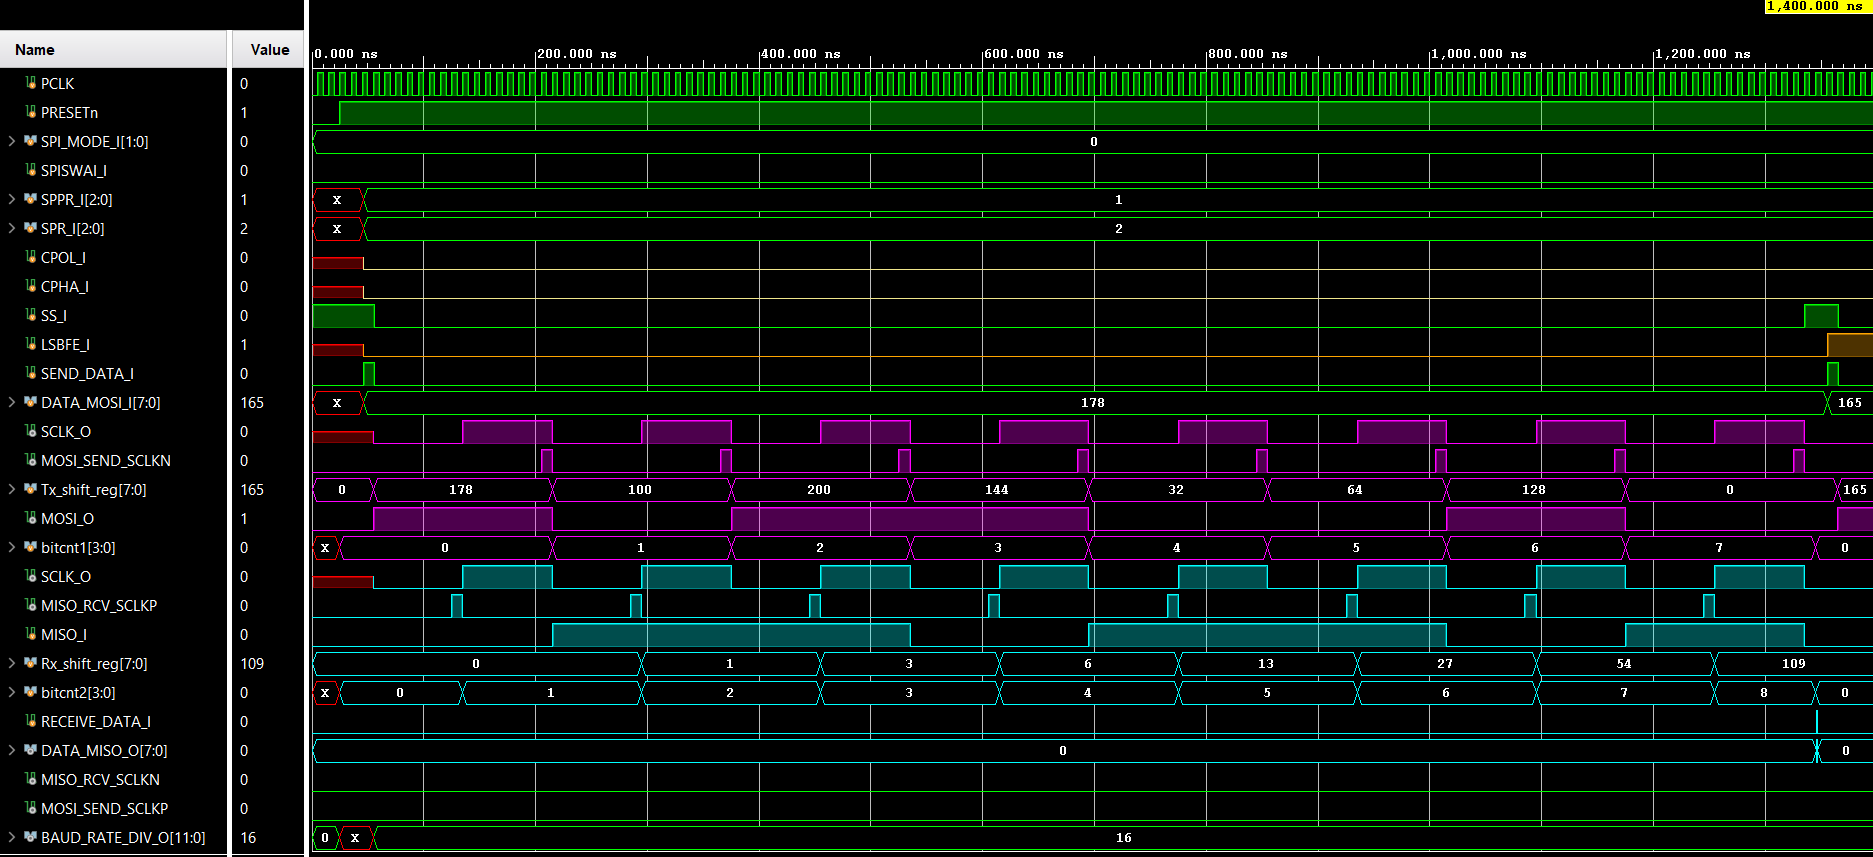The height and width of the screenshot is (857, 1873).
Task: Expand the bitcnt2[3:0] bus
Action: (x=12, y=693)
